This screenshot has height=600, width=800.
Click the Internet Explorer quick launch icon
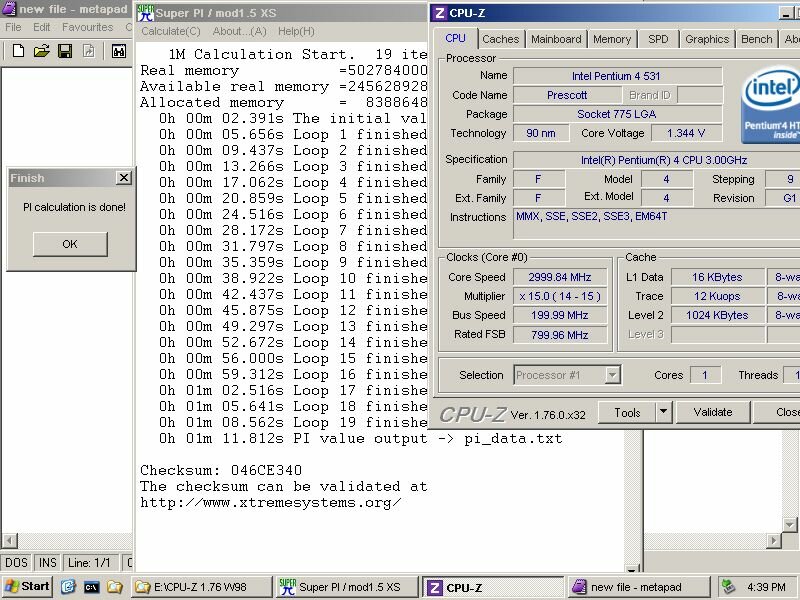click(x=67, y=587)
